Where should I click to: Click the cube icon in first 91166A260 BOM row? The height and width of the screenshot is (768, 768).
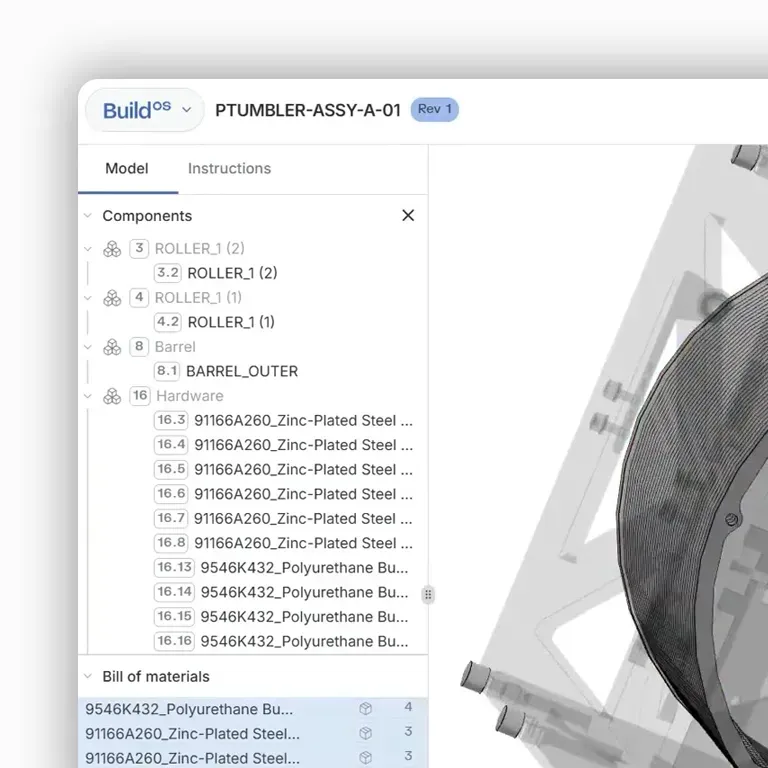click(x=366, y=733)
